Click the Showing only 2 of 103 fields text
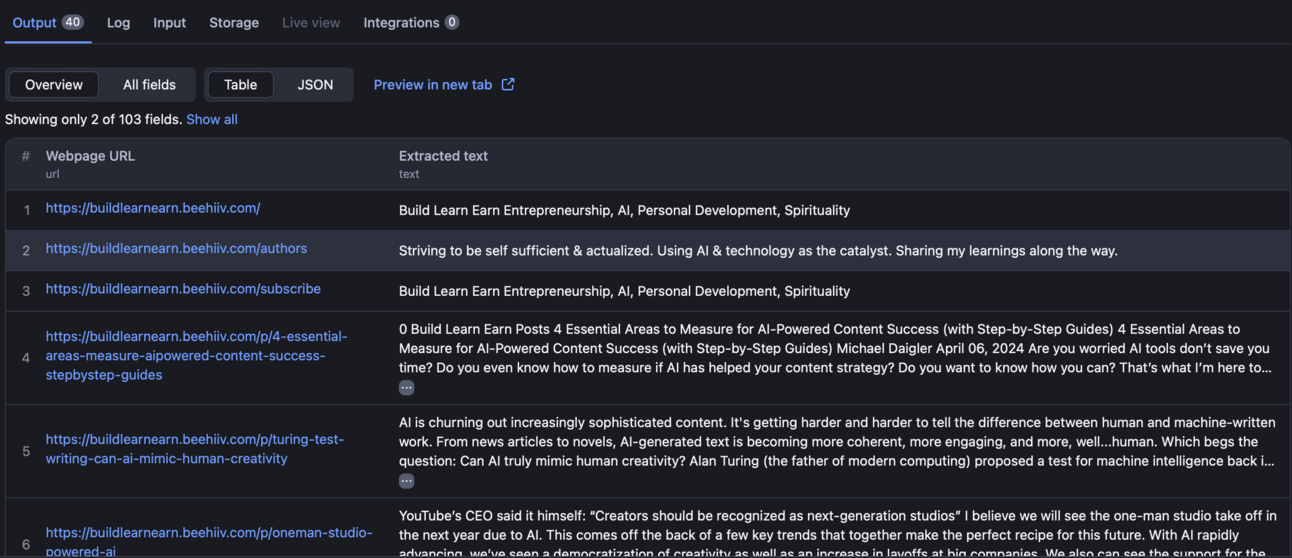 (93, 119)
